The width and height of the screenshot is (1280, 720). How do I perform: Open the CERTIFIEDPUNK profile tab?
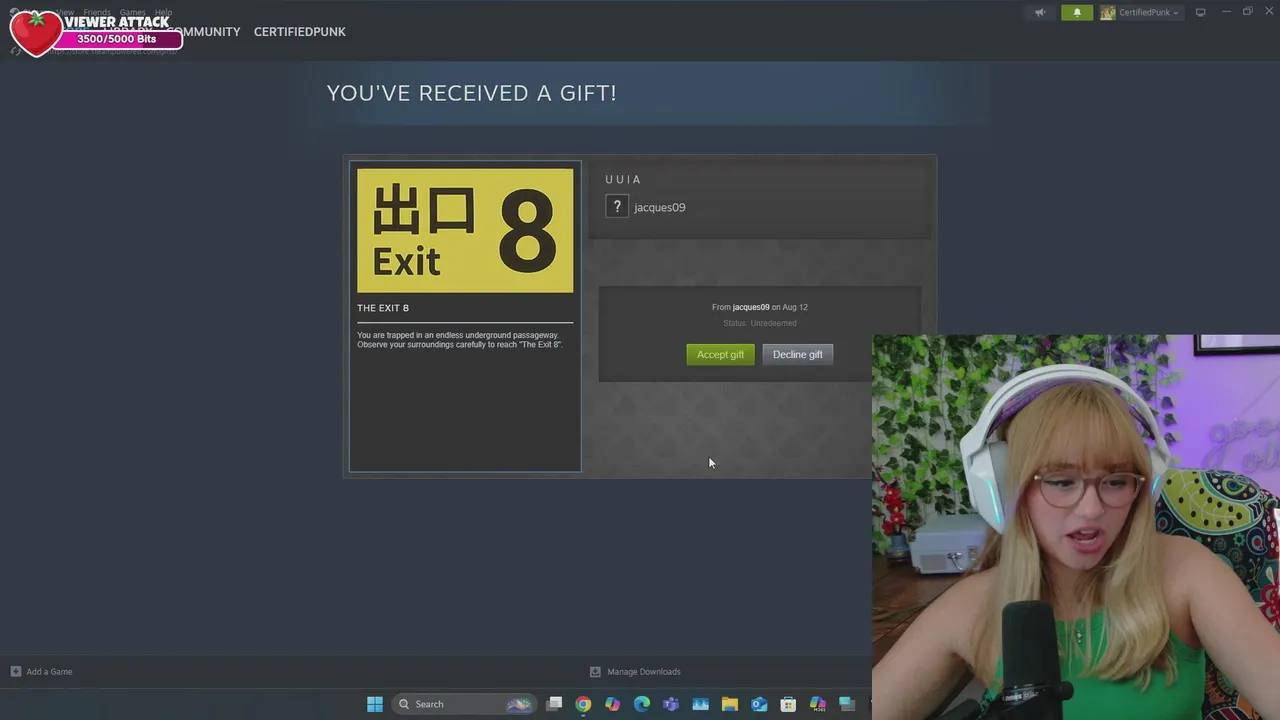click(x=299, y=32)
